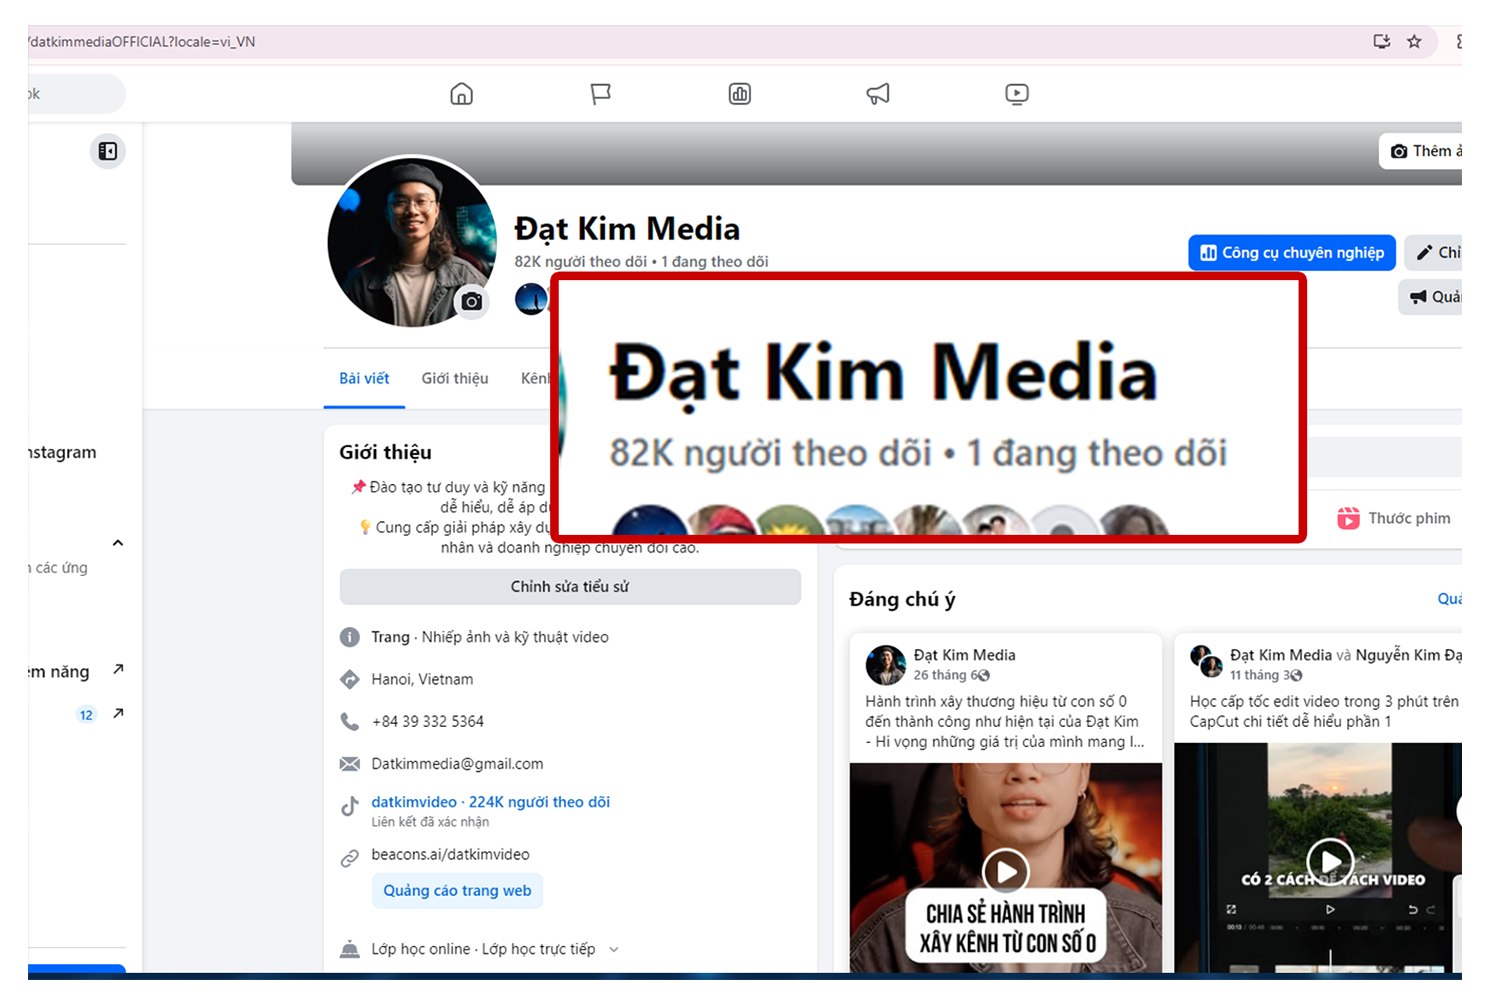Select the Bài viết tab

[x=364, y=378]
